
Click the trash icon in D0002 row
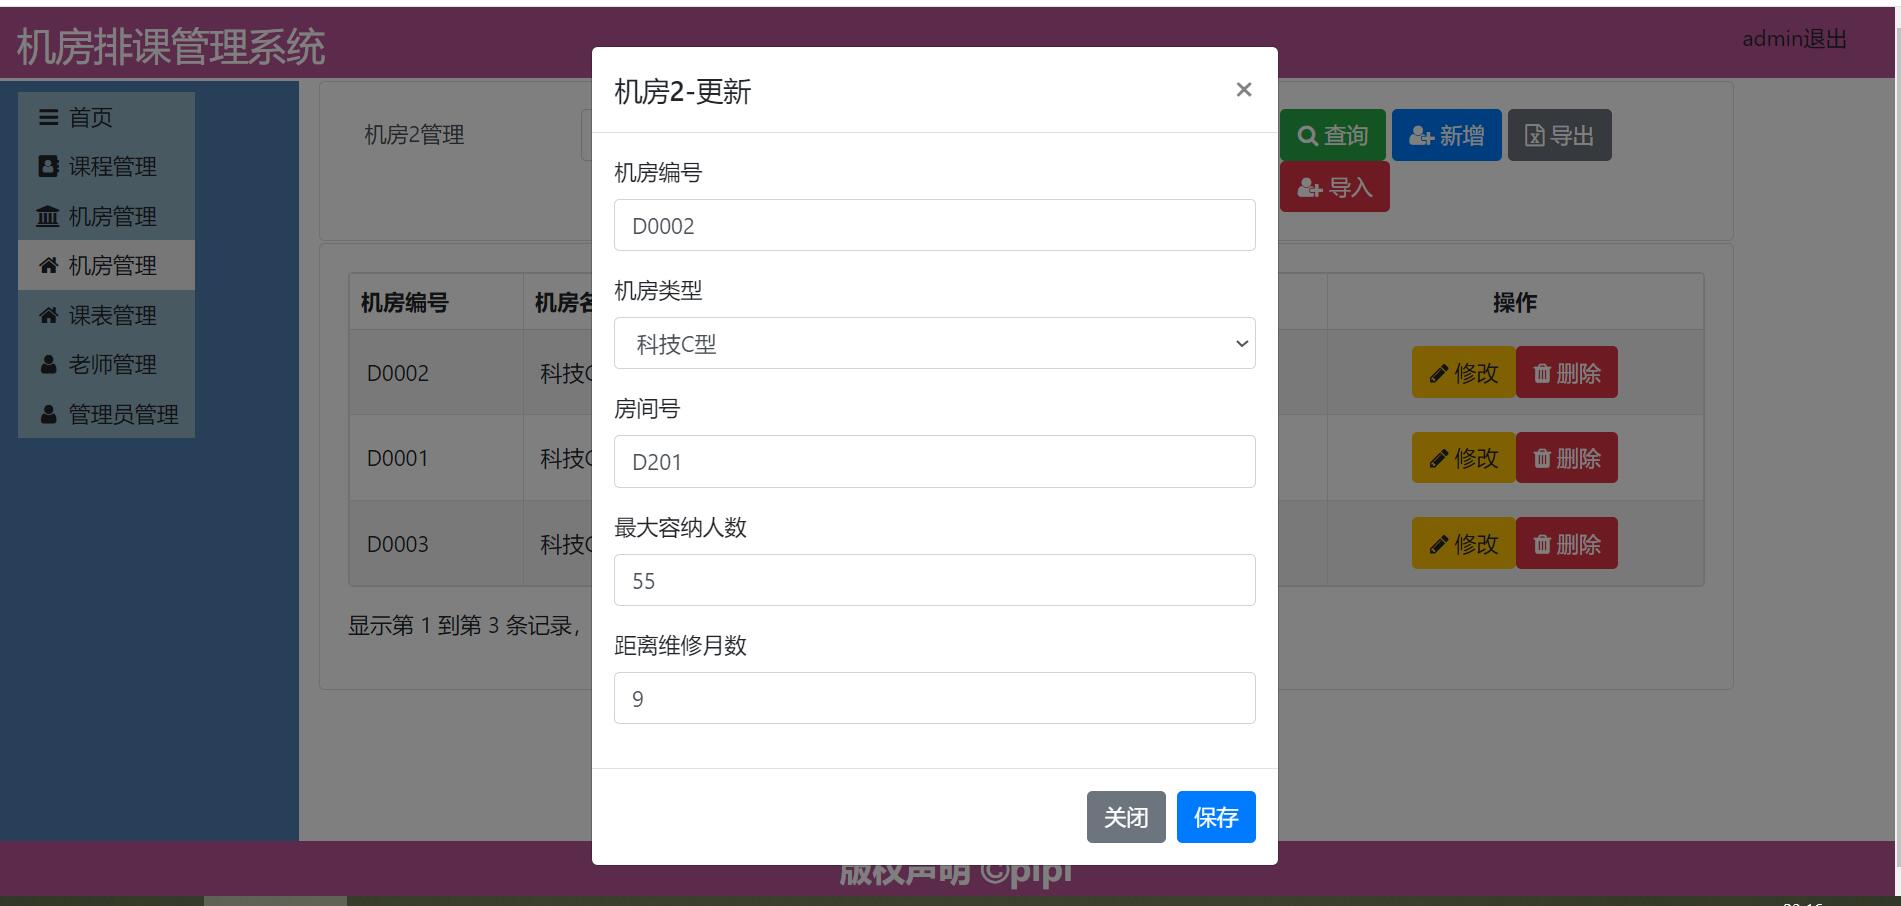(1542, 373)
